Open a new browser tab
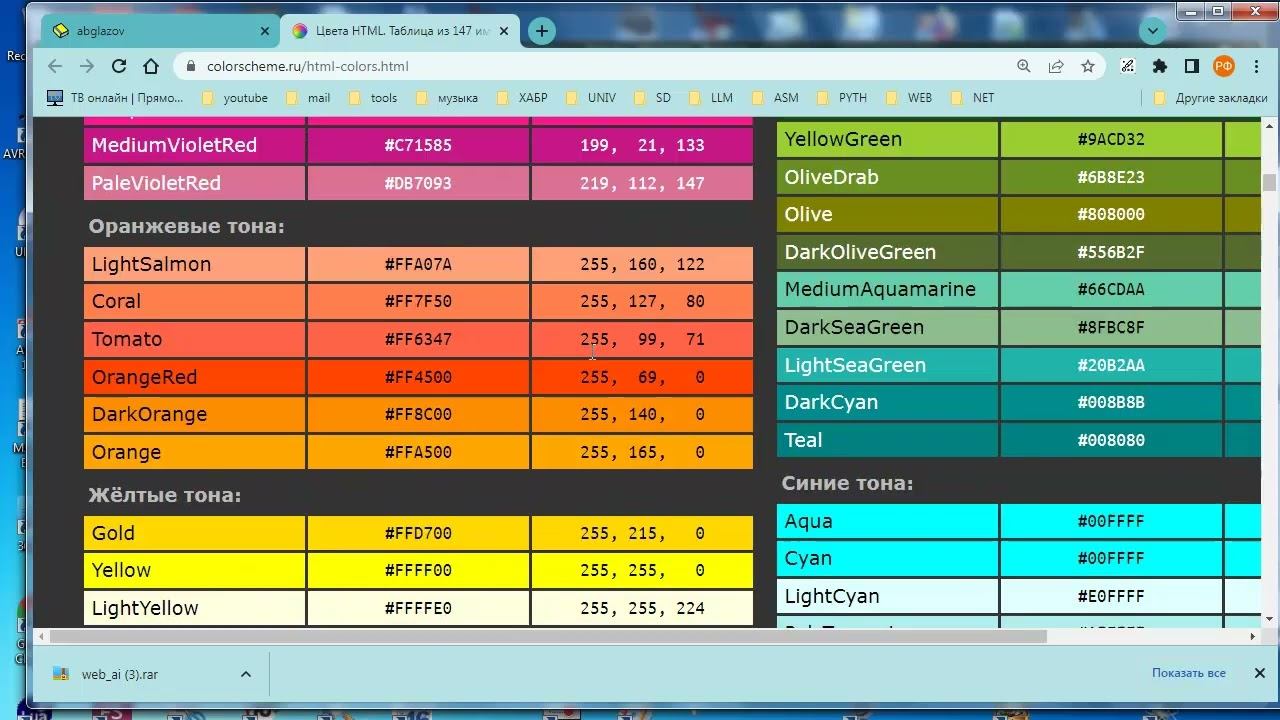Image resolution: width=1280 pixels, height=720 pixels. coord(541,31)
